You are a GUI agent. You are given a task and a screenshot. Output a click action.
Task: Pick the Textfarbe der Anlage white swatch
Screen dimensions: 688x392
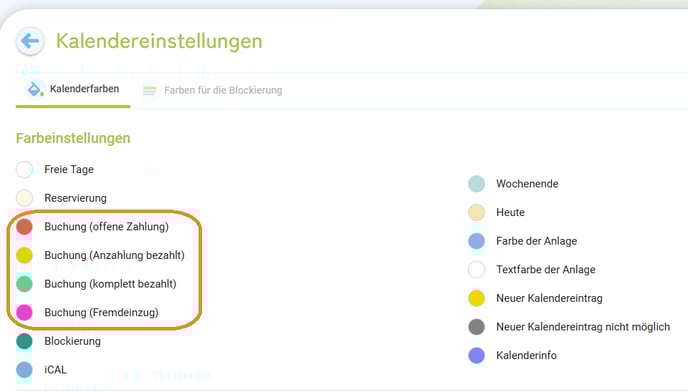[x=476, y=270]
